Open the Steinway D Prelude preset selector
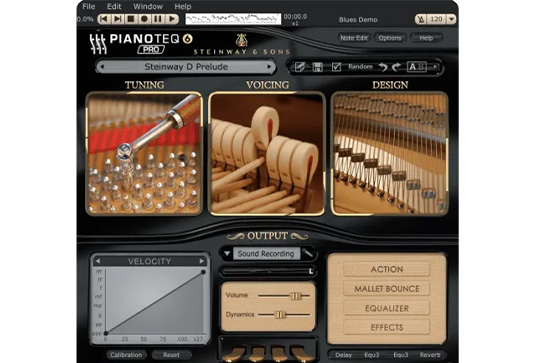Screen dimensions: 535x363 click(x=186, y=67)
